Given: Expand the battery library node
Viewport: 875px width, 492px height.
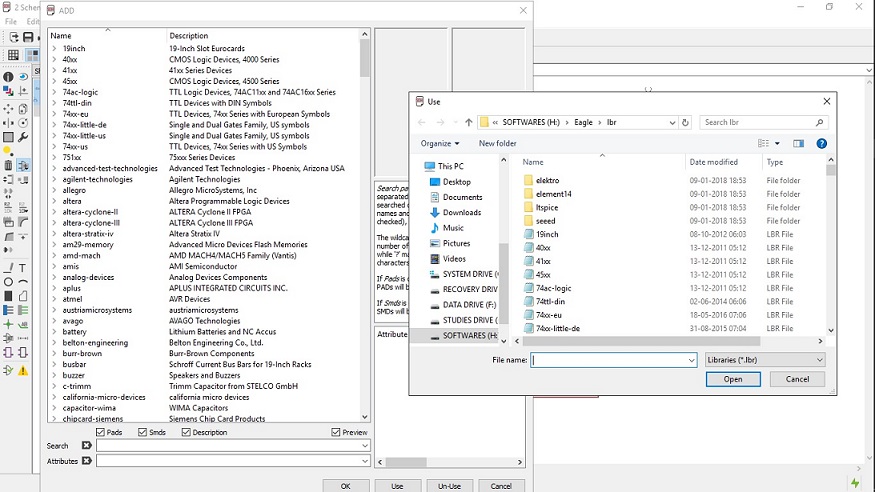Looking at the screenshot, I should 54,331.
